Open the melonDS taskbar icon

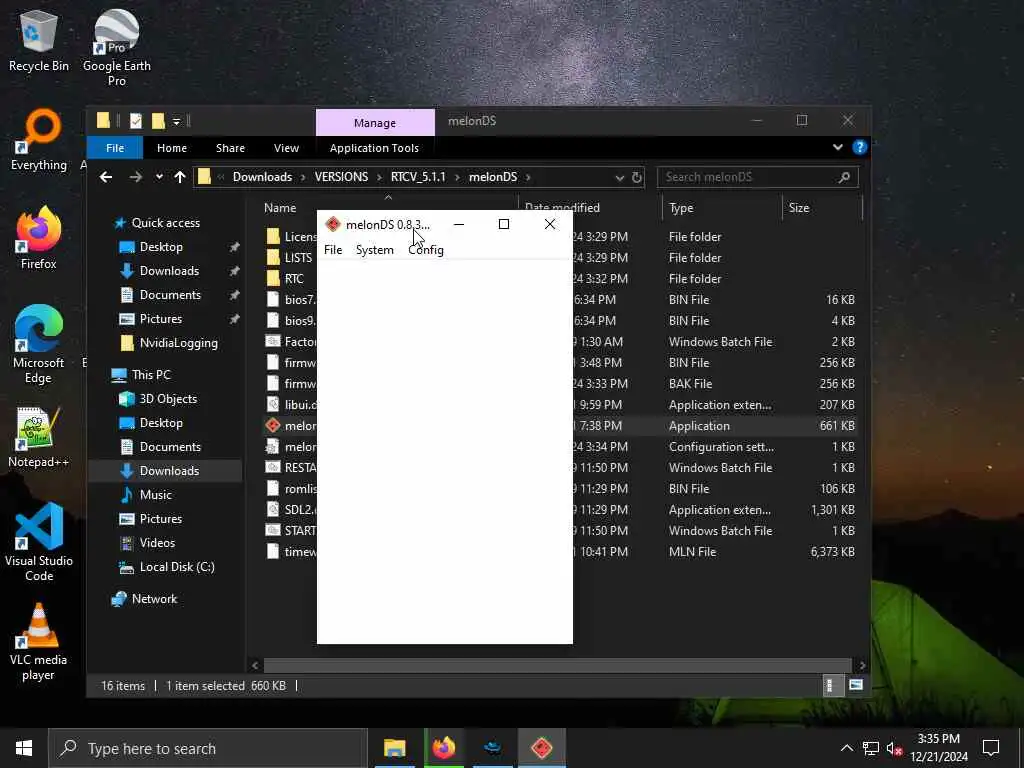[x=541, y=748]
